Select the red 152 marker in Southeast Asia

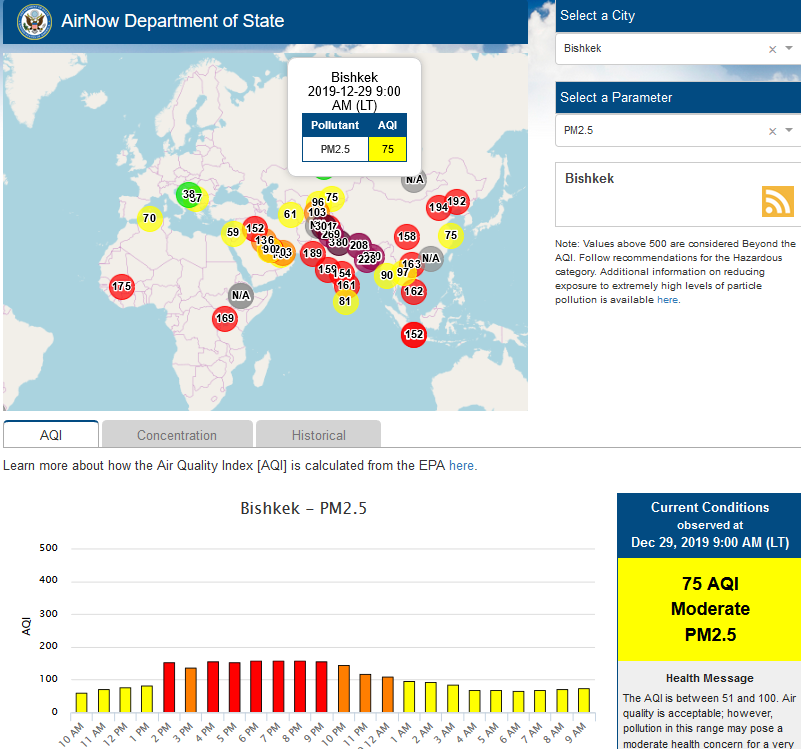pyautogui.click(x=414, y=335)
